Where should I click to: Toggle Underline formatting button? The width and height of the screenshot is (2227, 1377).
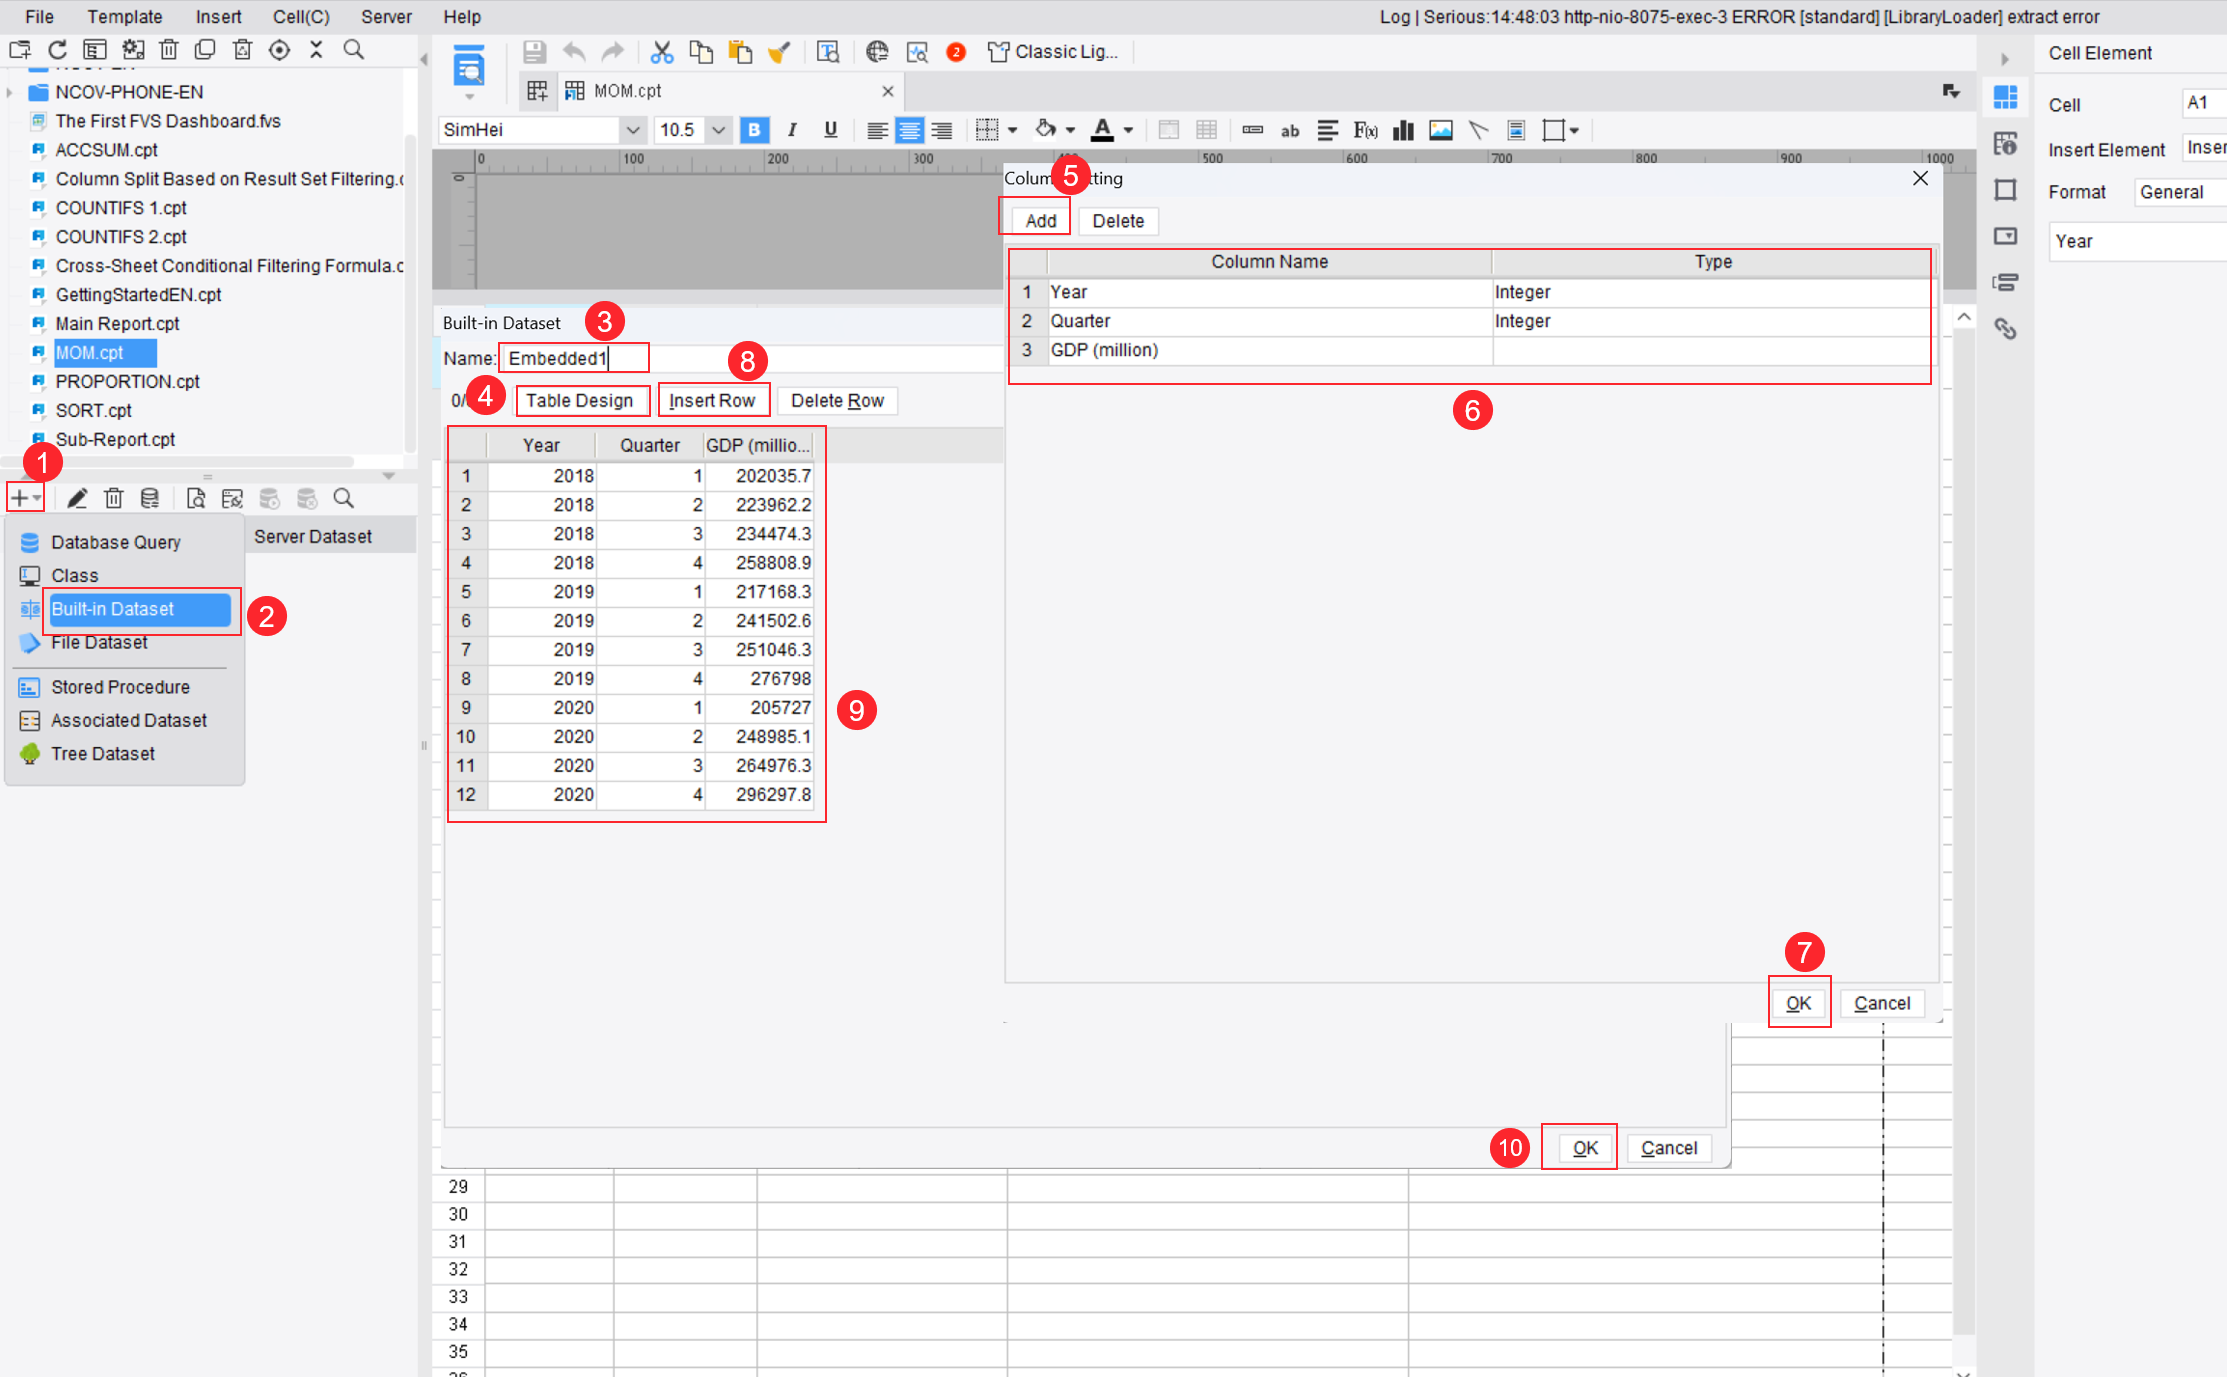coord(830,130)
